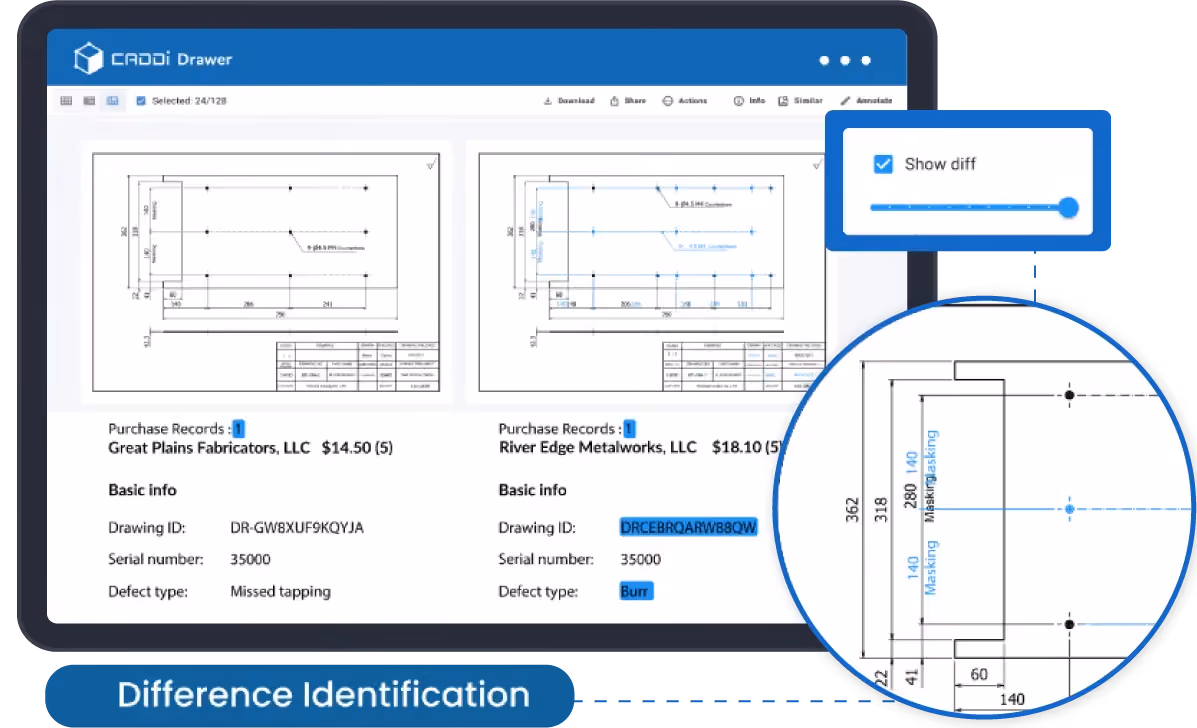This screenshot has width=1197, height=728.
Task: Click the highlighted Burr defect type
Action: click(635, 591)
